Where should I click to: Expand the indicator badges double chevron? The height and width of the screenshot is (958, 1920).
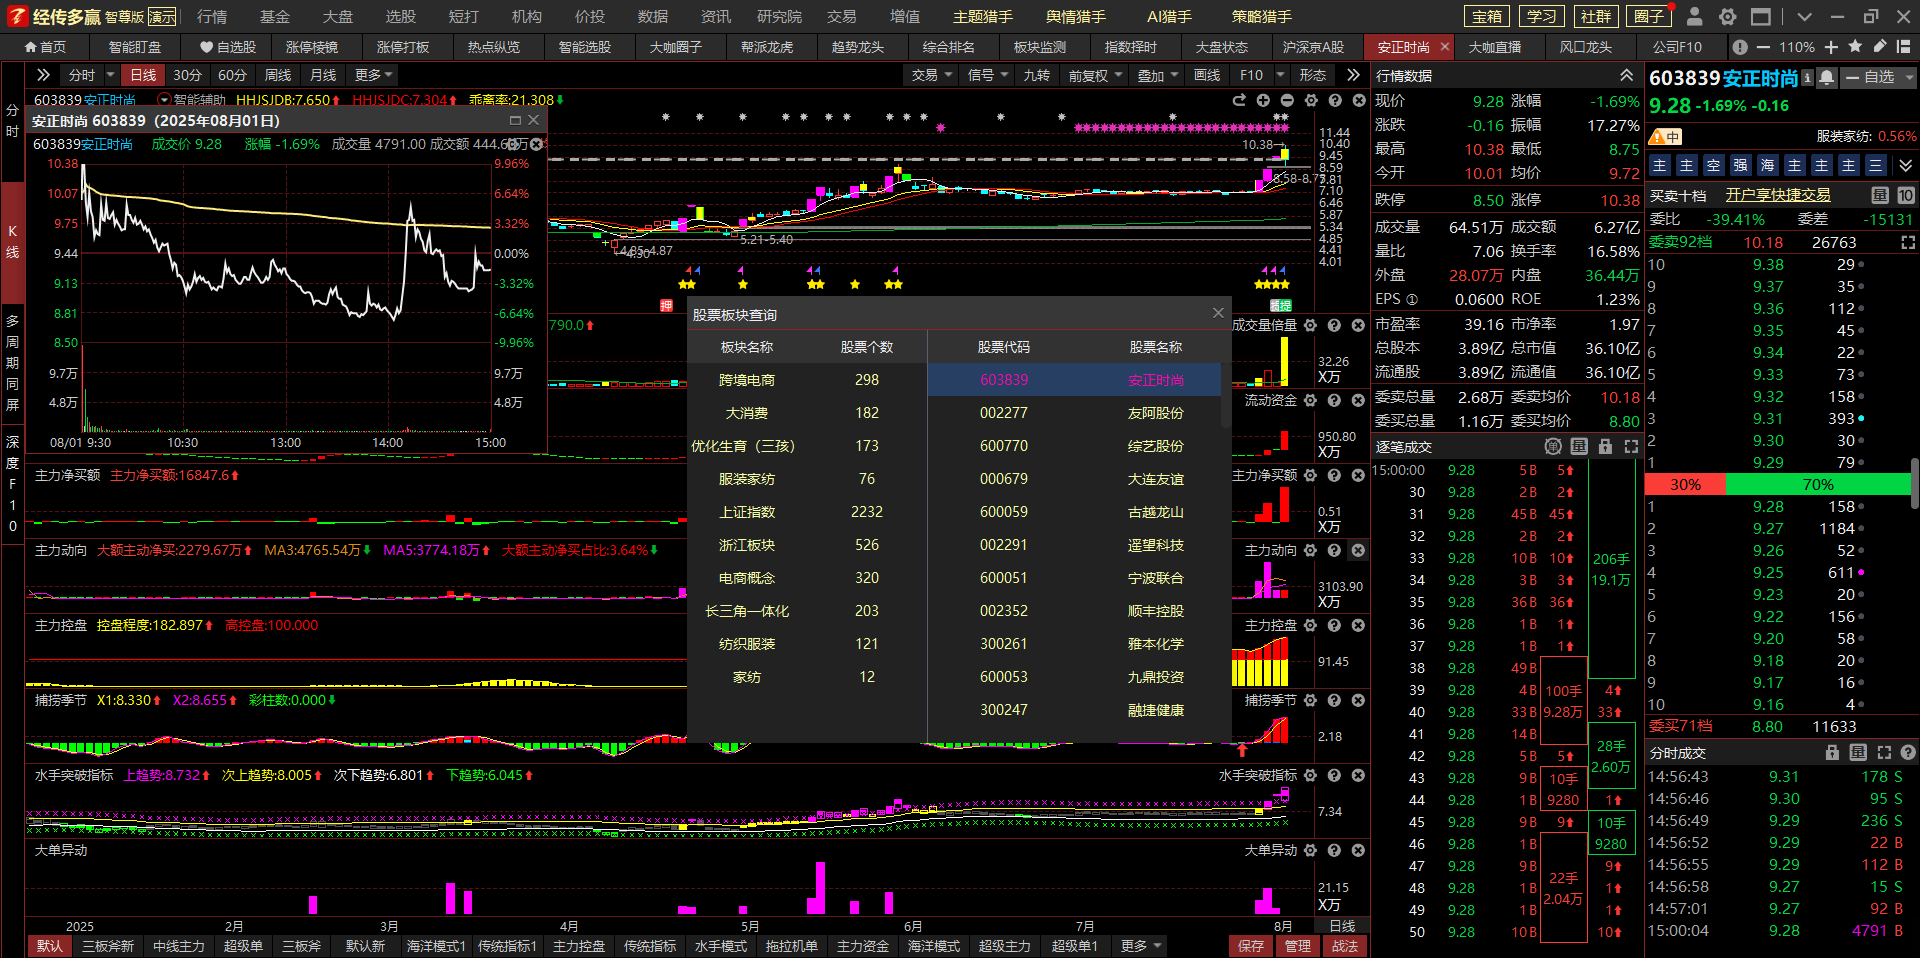1905,166
